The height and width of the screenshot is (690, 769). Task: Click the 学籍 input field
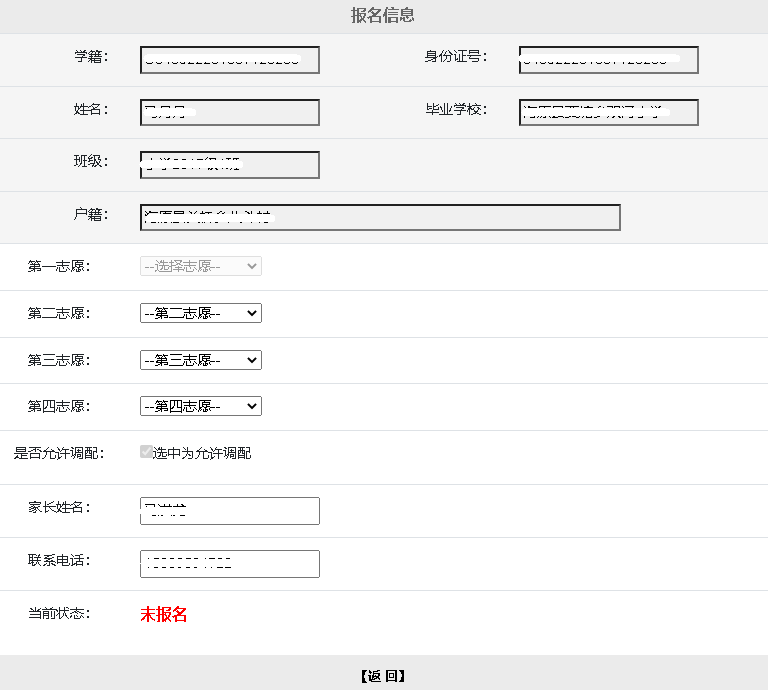pos(230,60)
